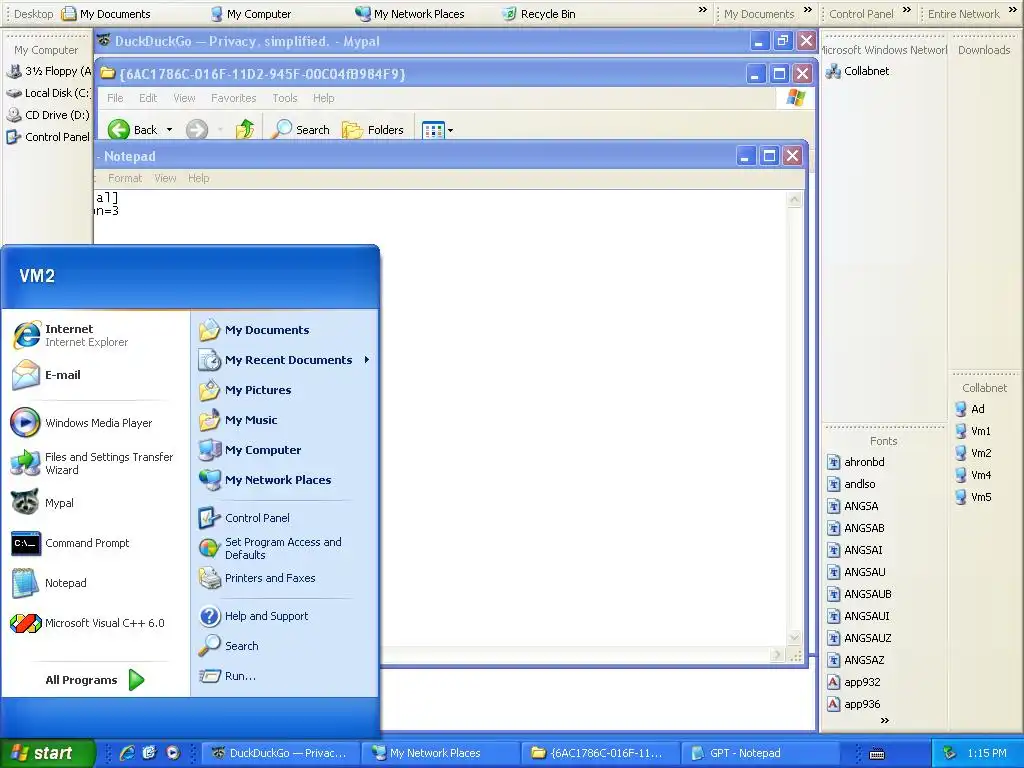This screenshot has width=1024, height=768.
Task: Open Ad computer in Collabnet toolbar
Action: (x=970, y=409)
